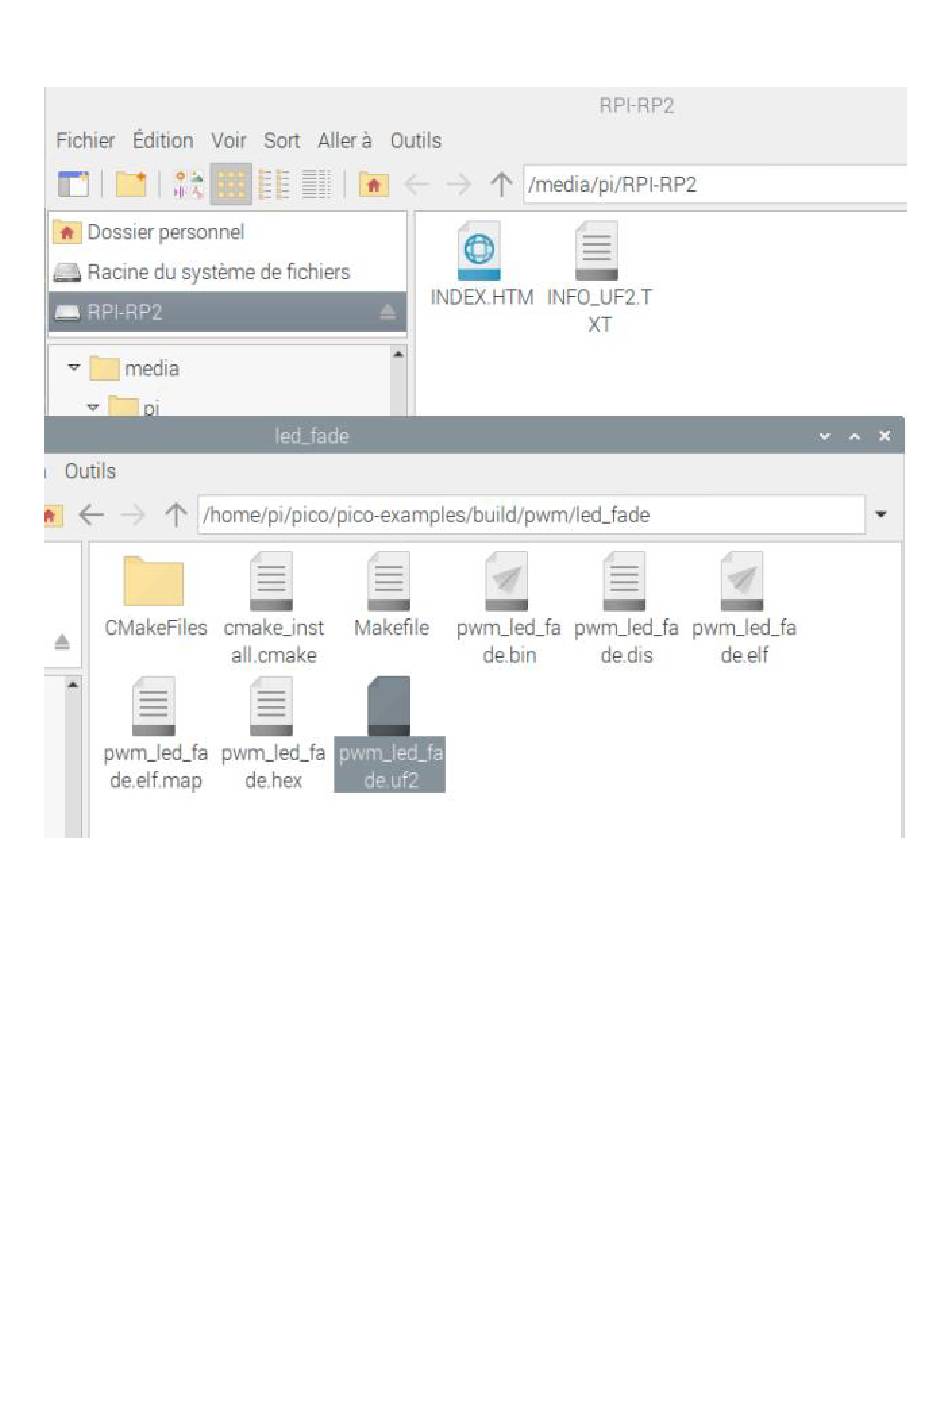
Task: Eject the RPI-RP2 drive
Action: 388,313
